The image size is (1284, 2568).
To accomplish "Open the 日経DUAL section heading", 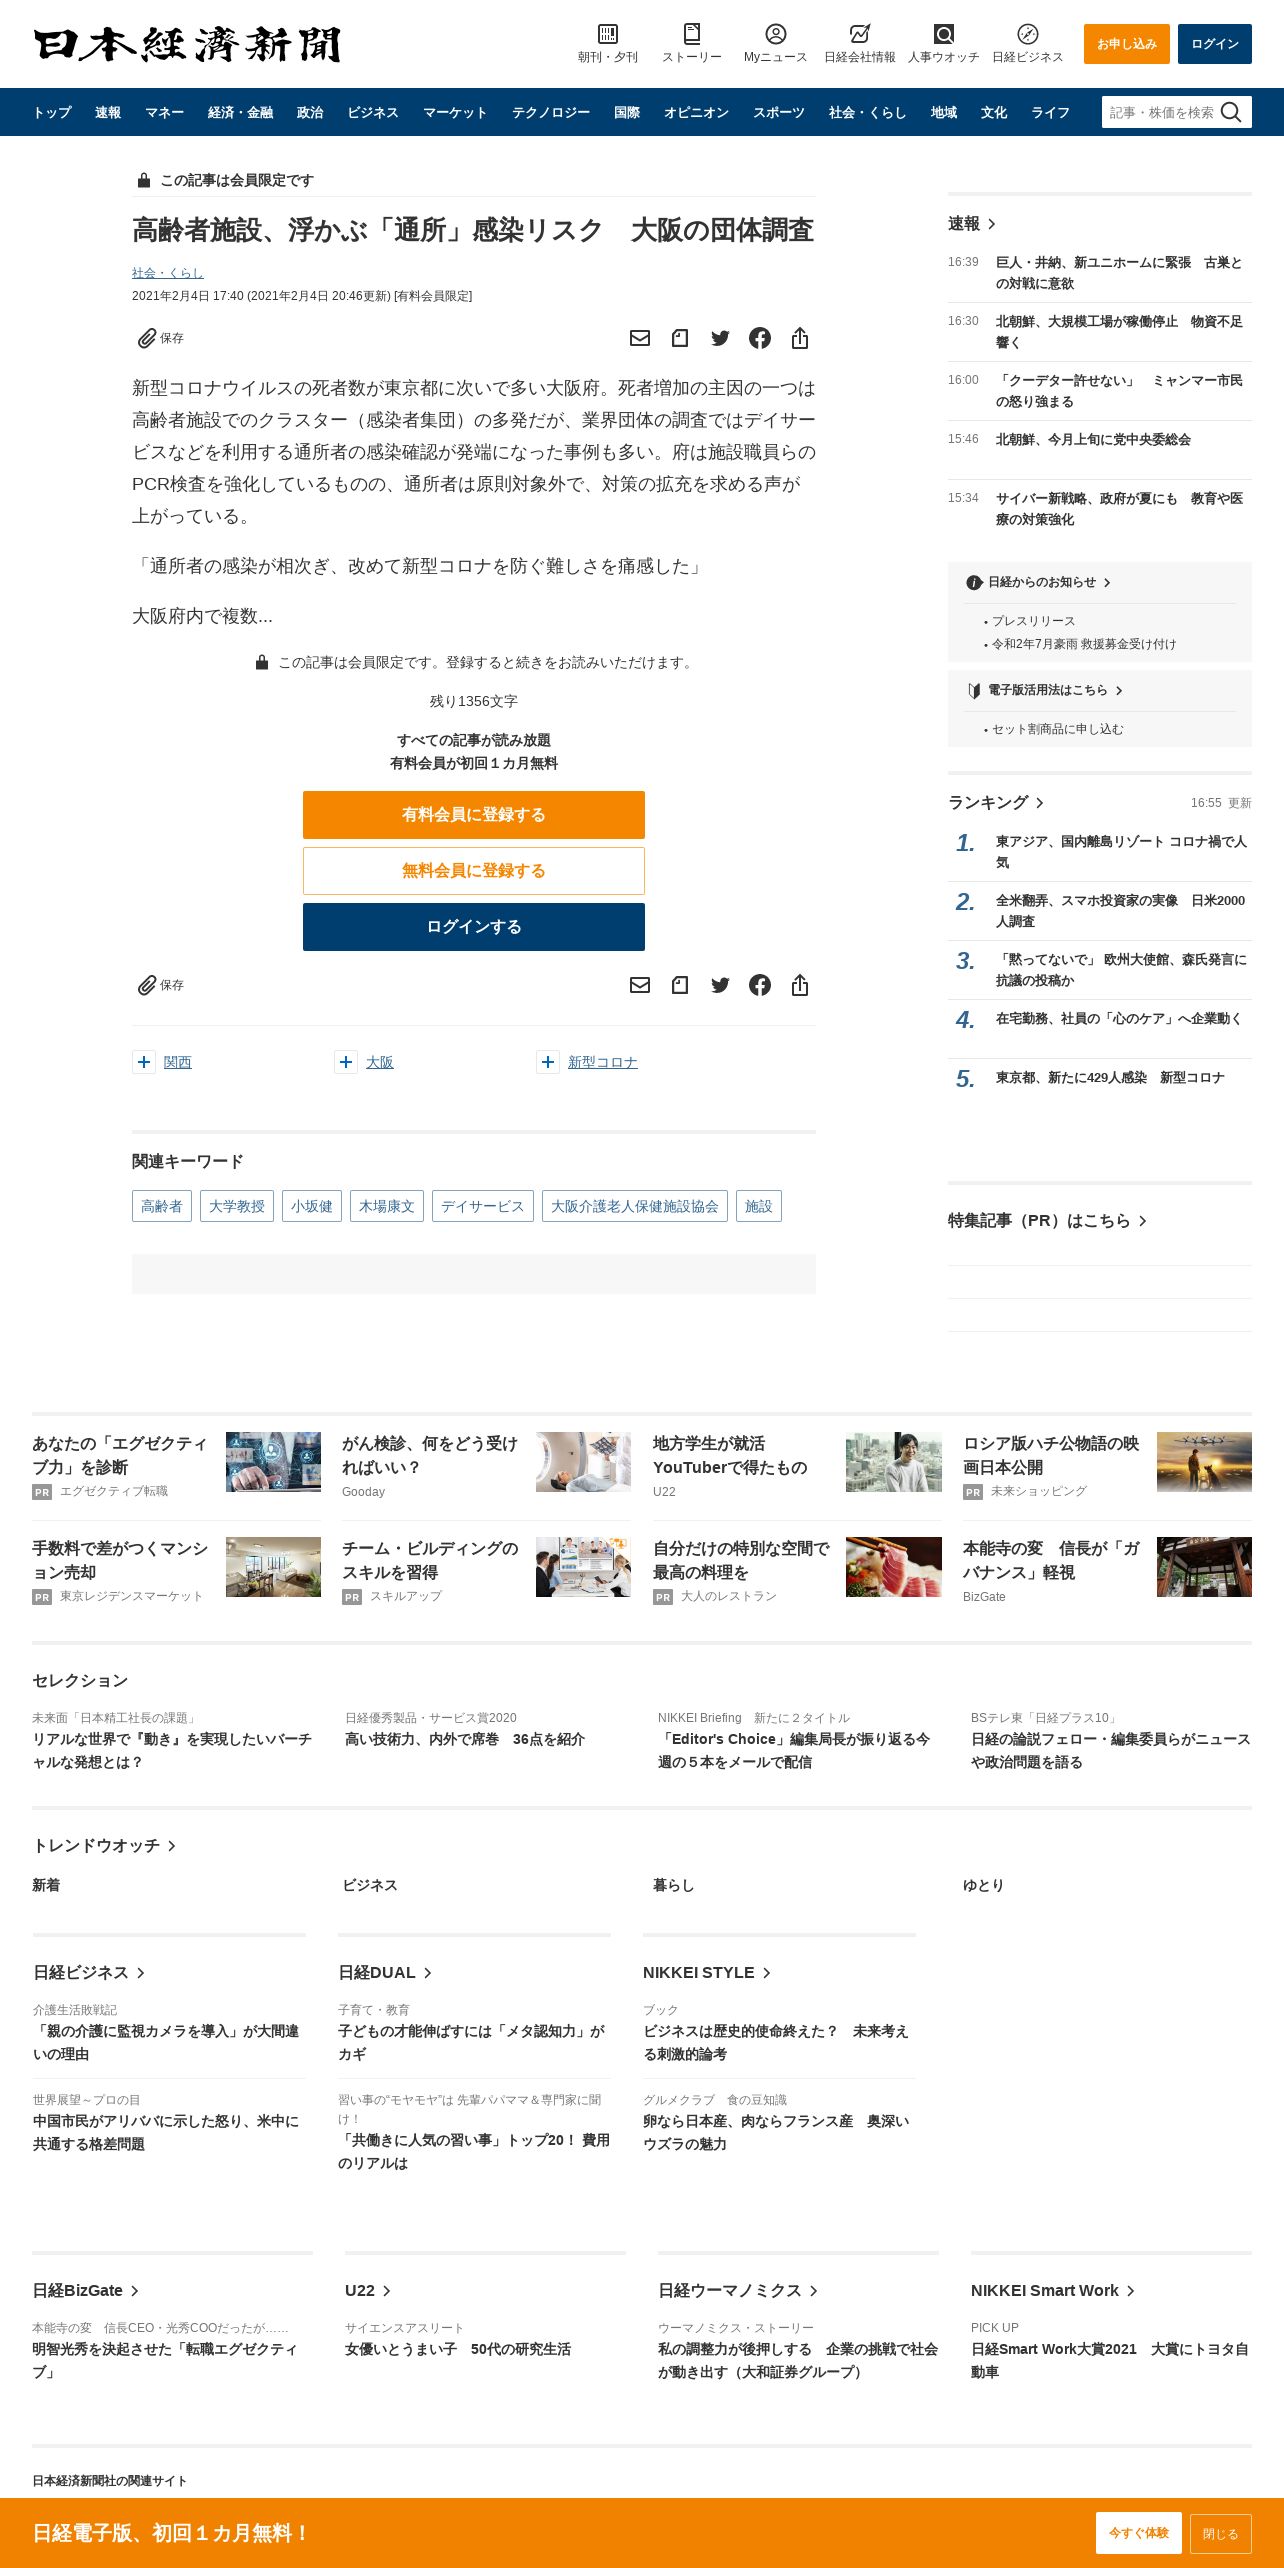I will coord(385,1973).
